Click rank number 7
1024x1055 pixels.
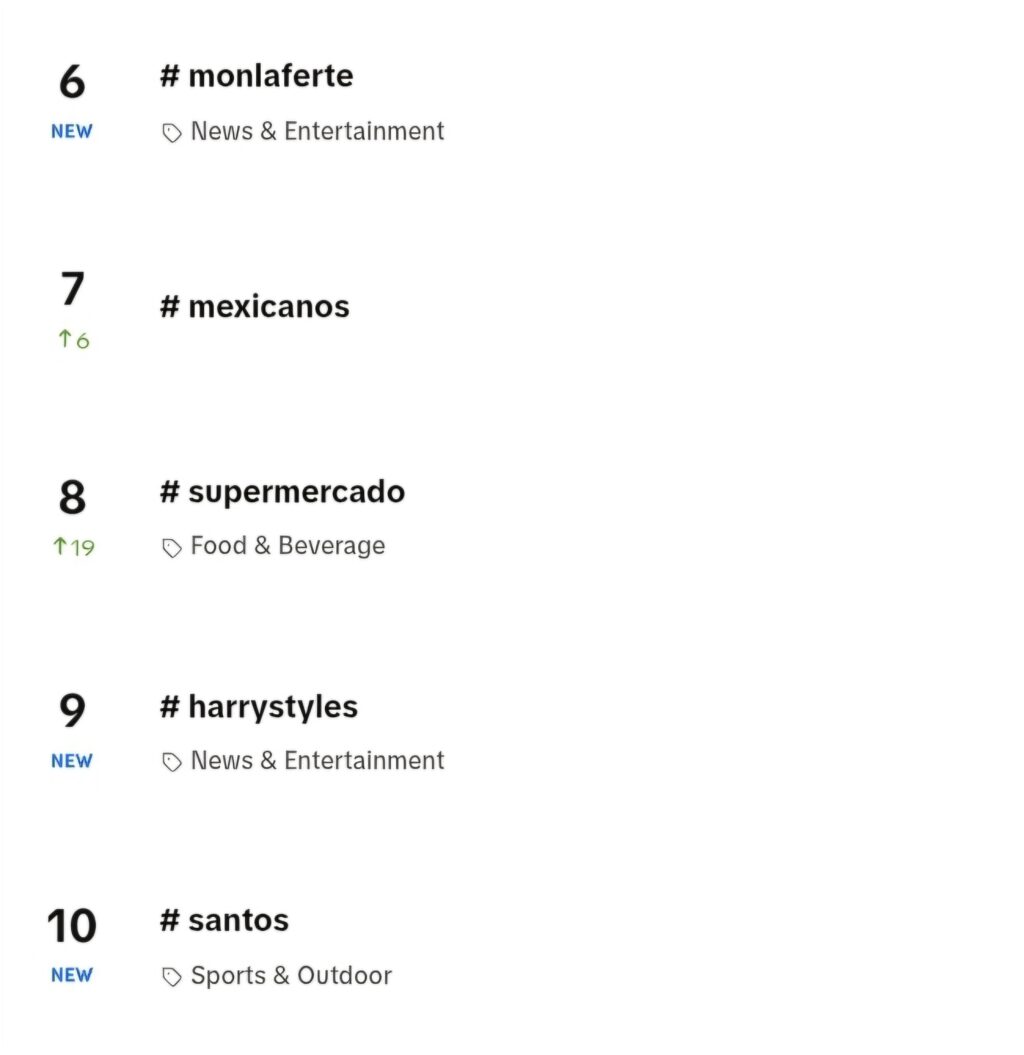point(73,289)
